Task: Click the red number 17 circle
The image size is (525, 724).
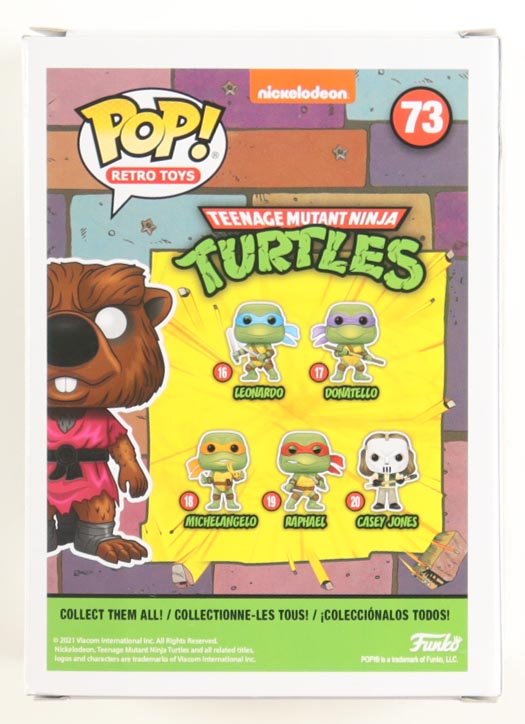Action: pyautogui.click(x=319, y=372)
